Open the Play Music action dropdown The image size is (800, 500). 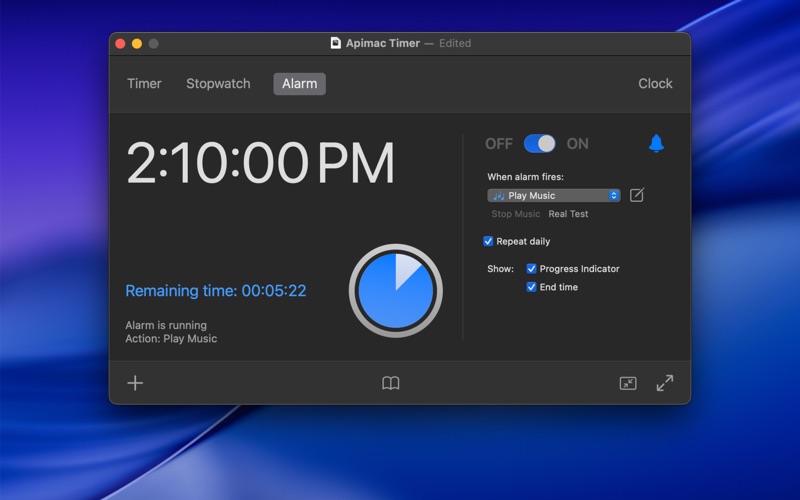pos(554,196)
